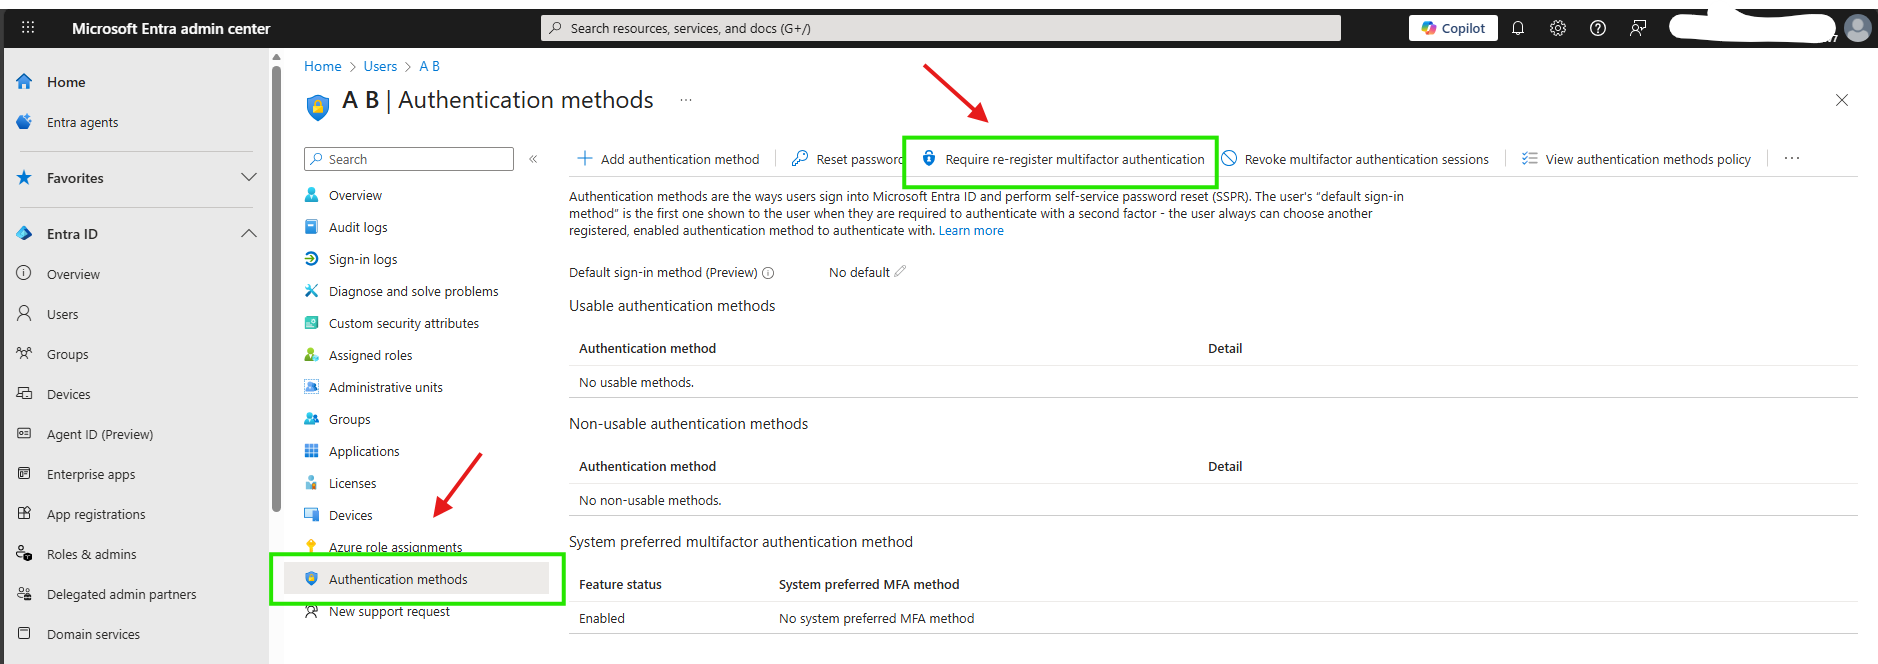Click the info icon by Default sign-in method
The height and width of the screenshot is (664, 1878).
pos(768,273)
